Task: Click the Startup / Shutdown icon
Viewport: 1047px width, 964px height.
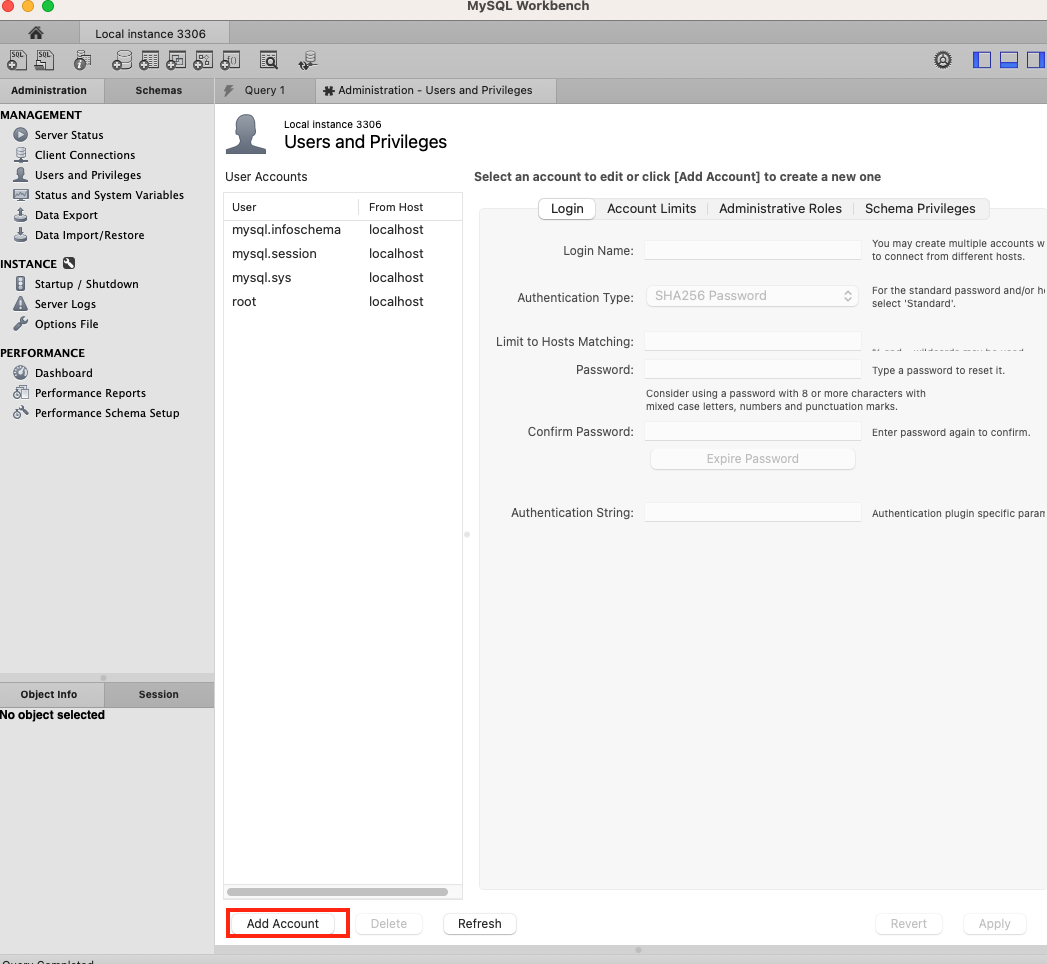Action: pyautogui.click(x=21, y=284)
